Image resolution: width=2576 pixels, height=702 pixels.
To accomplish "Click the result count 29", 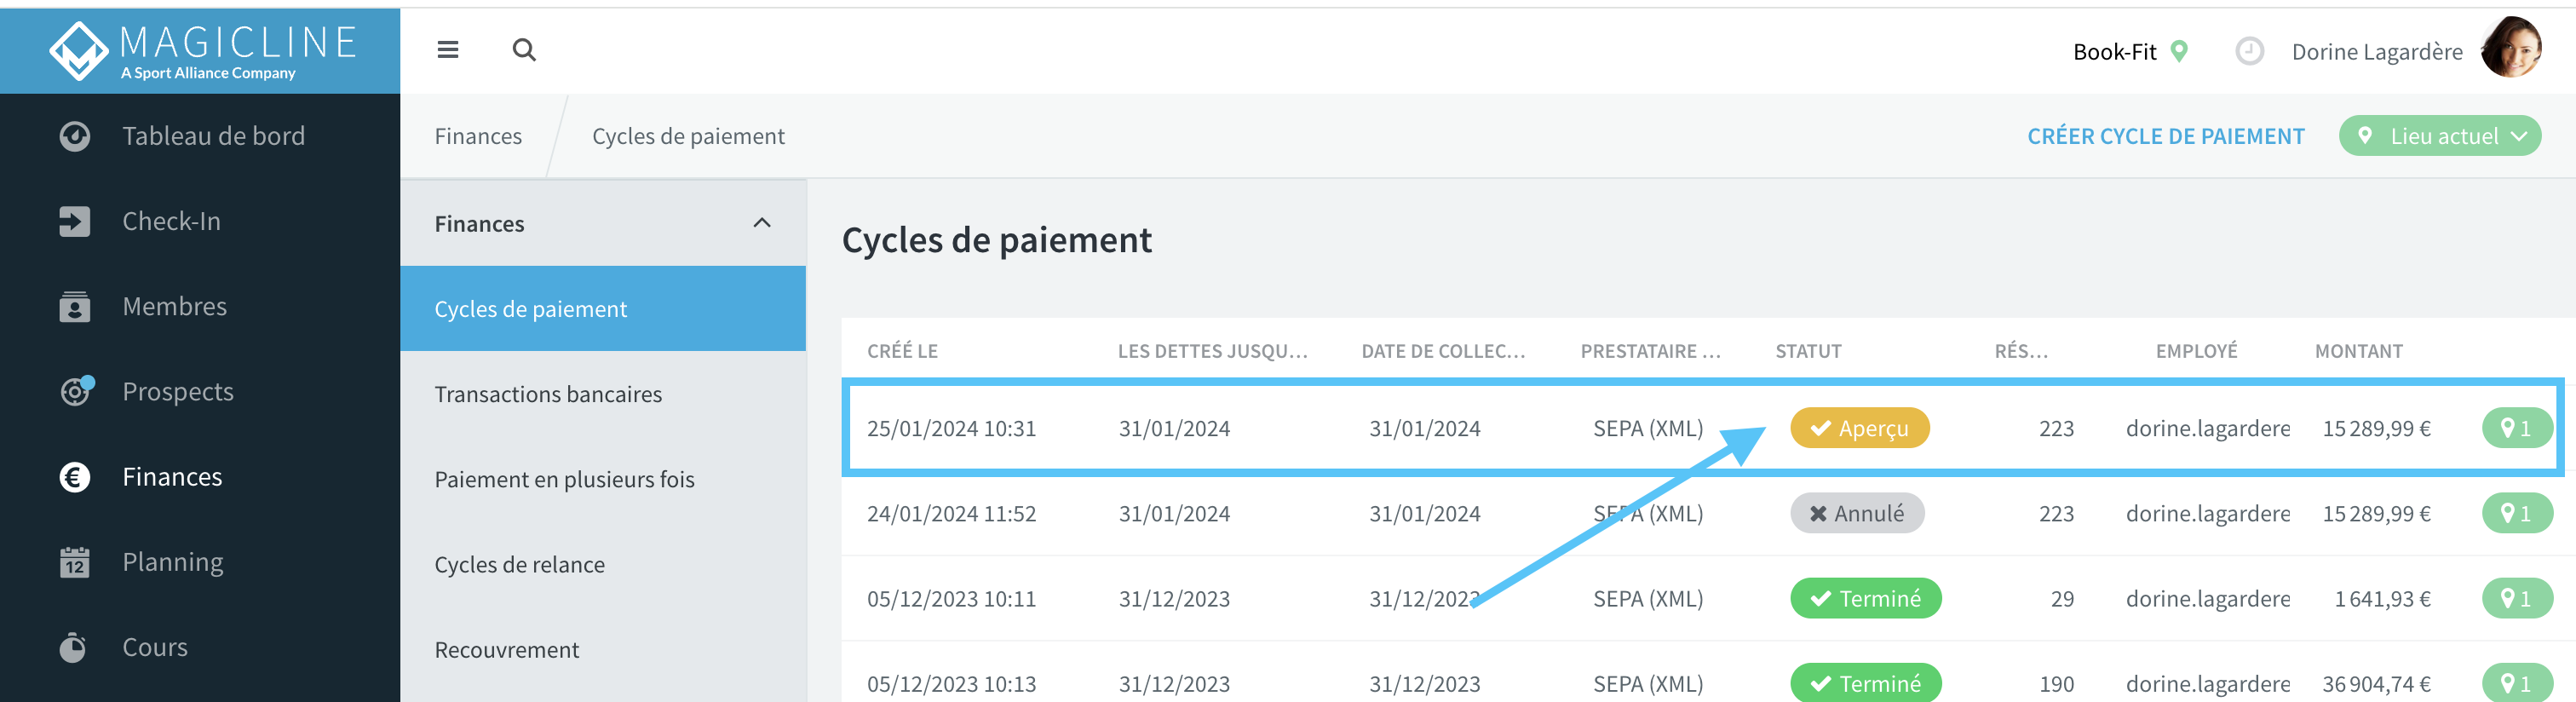I will click(2062, 598).
